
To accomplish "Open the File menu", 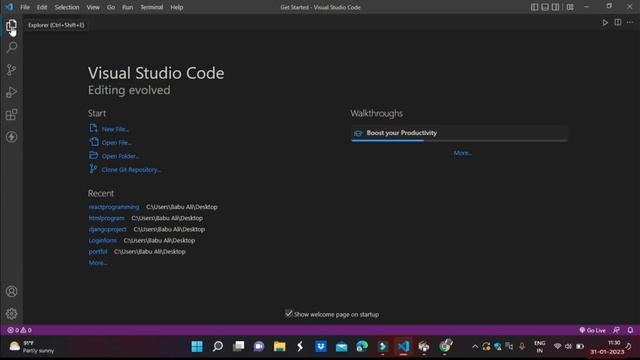I will tap(25, 7).
